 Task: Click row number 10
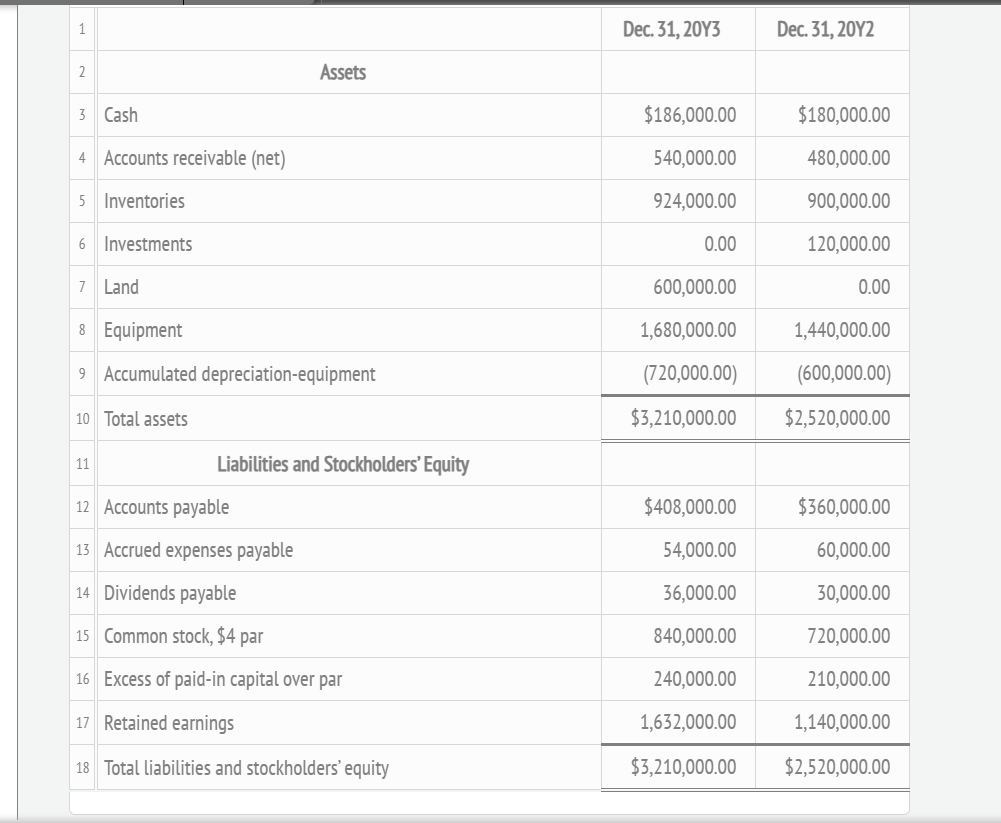(x=82, y=419)
